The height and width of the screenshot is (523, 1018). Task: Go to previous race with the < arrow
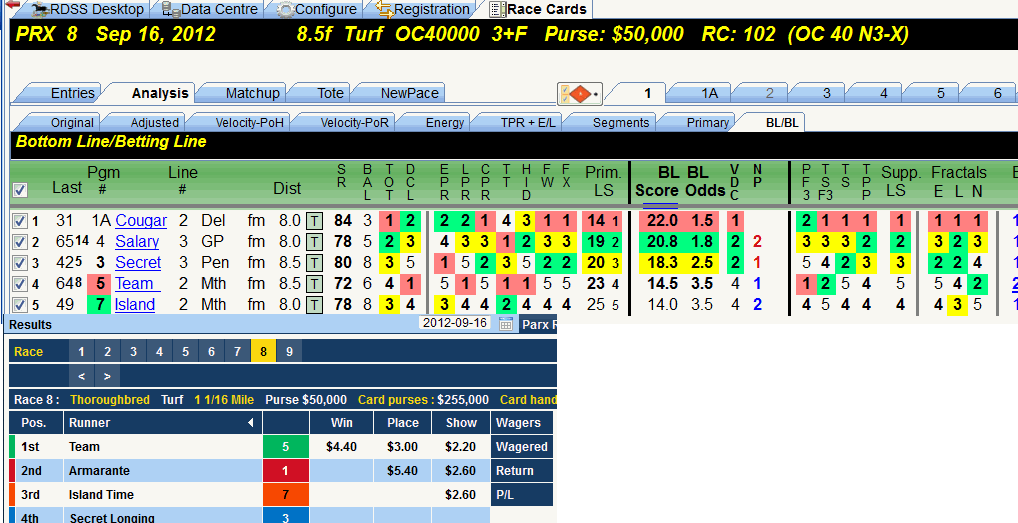click(81, 376)
